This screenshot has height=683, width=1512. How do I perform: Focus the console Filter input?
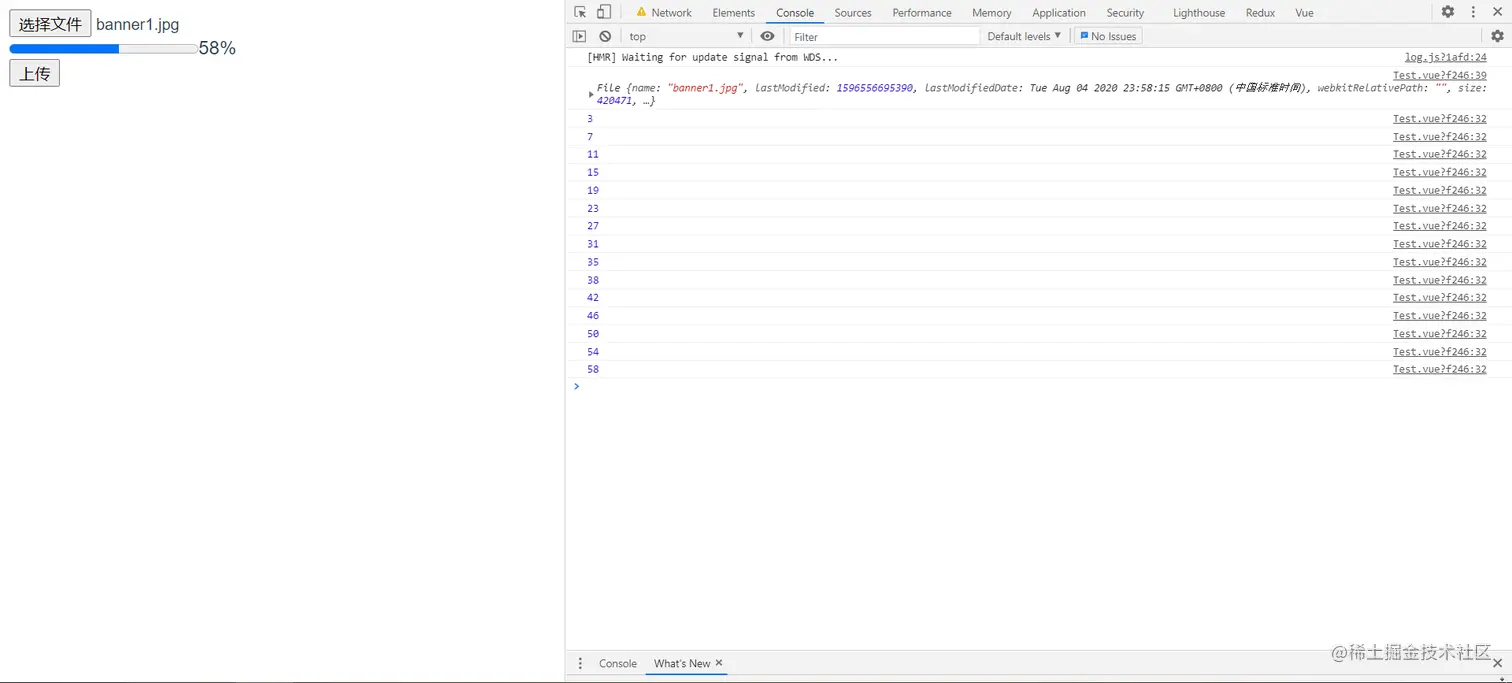click(x=884, y=36)
